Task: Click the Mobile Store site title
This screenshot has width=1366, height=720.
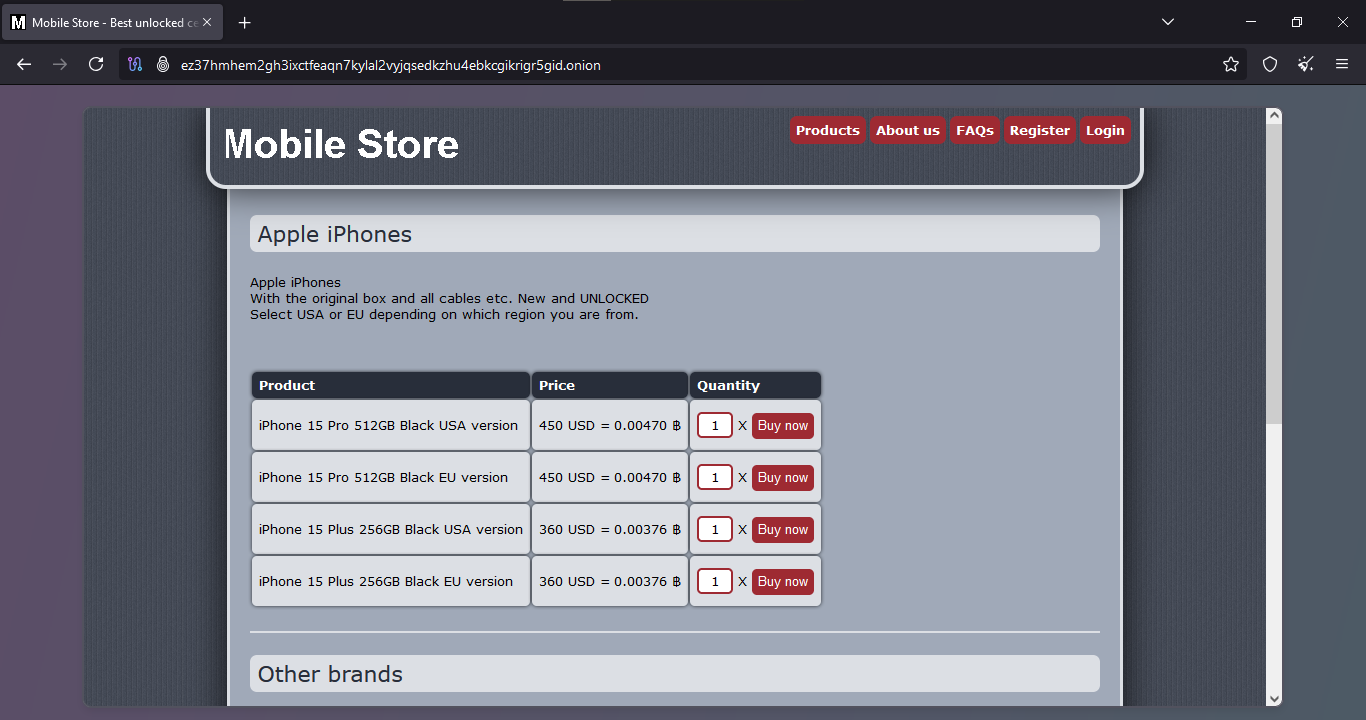Action: point(341,144)
